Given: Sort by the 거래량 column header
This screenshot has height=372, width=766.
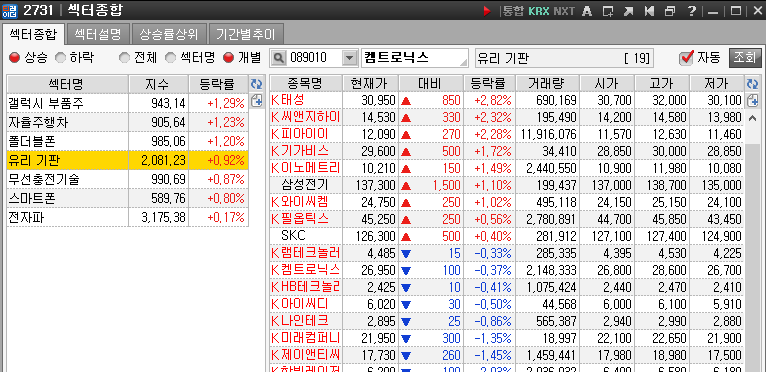Looking at the screenshot, I should (x=547, y=84).
